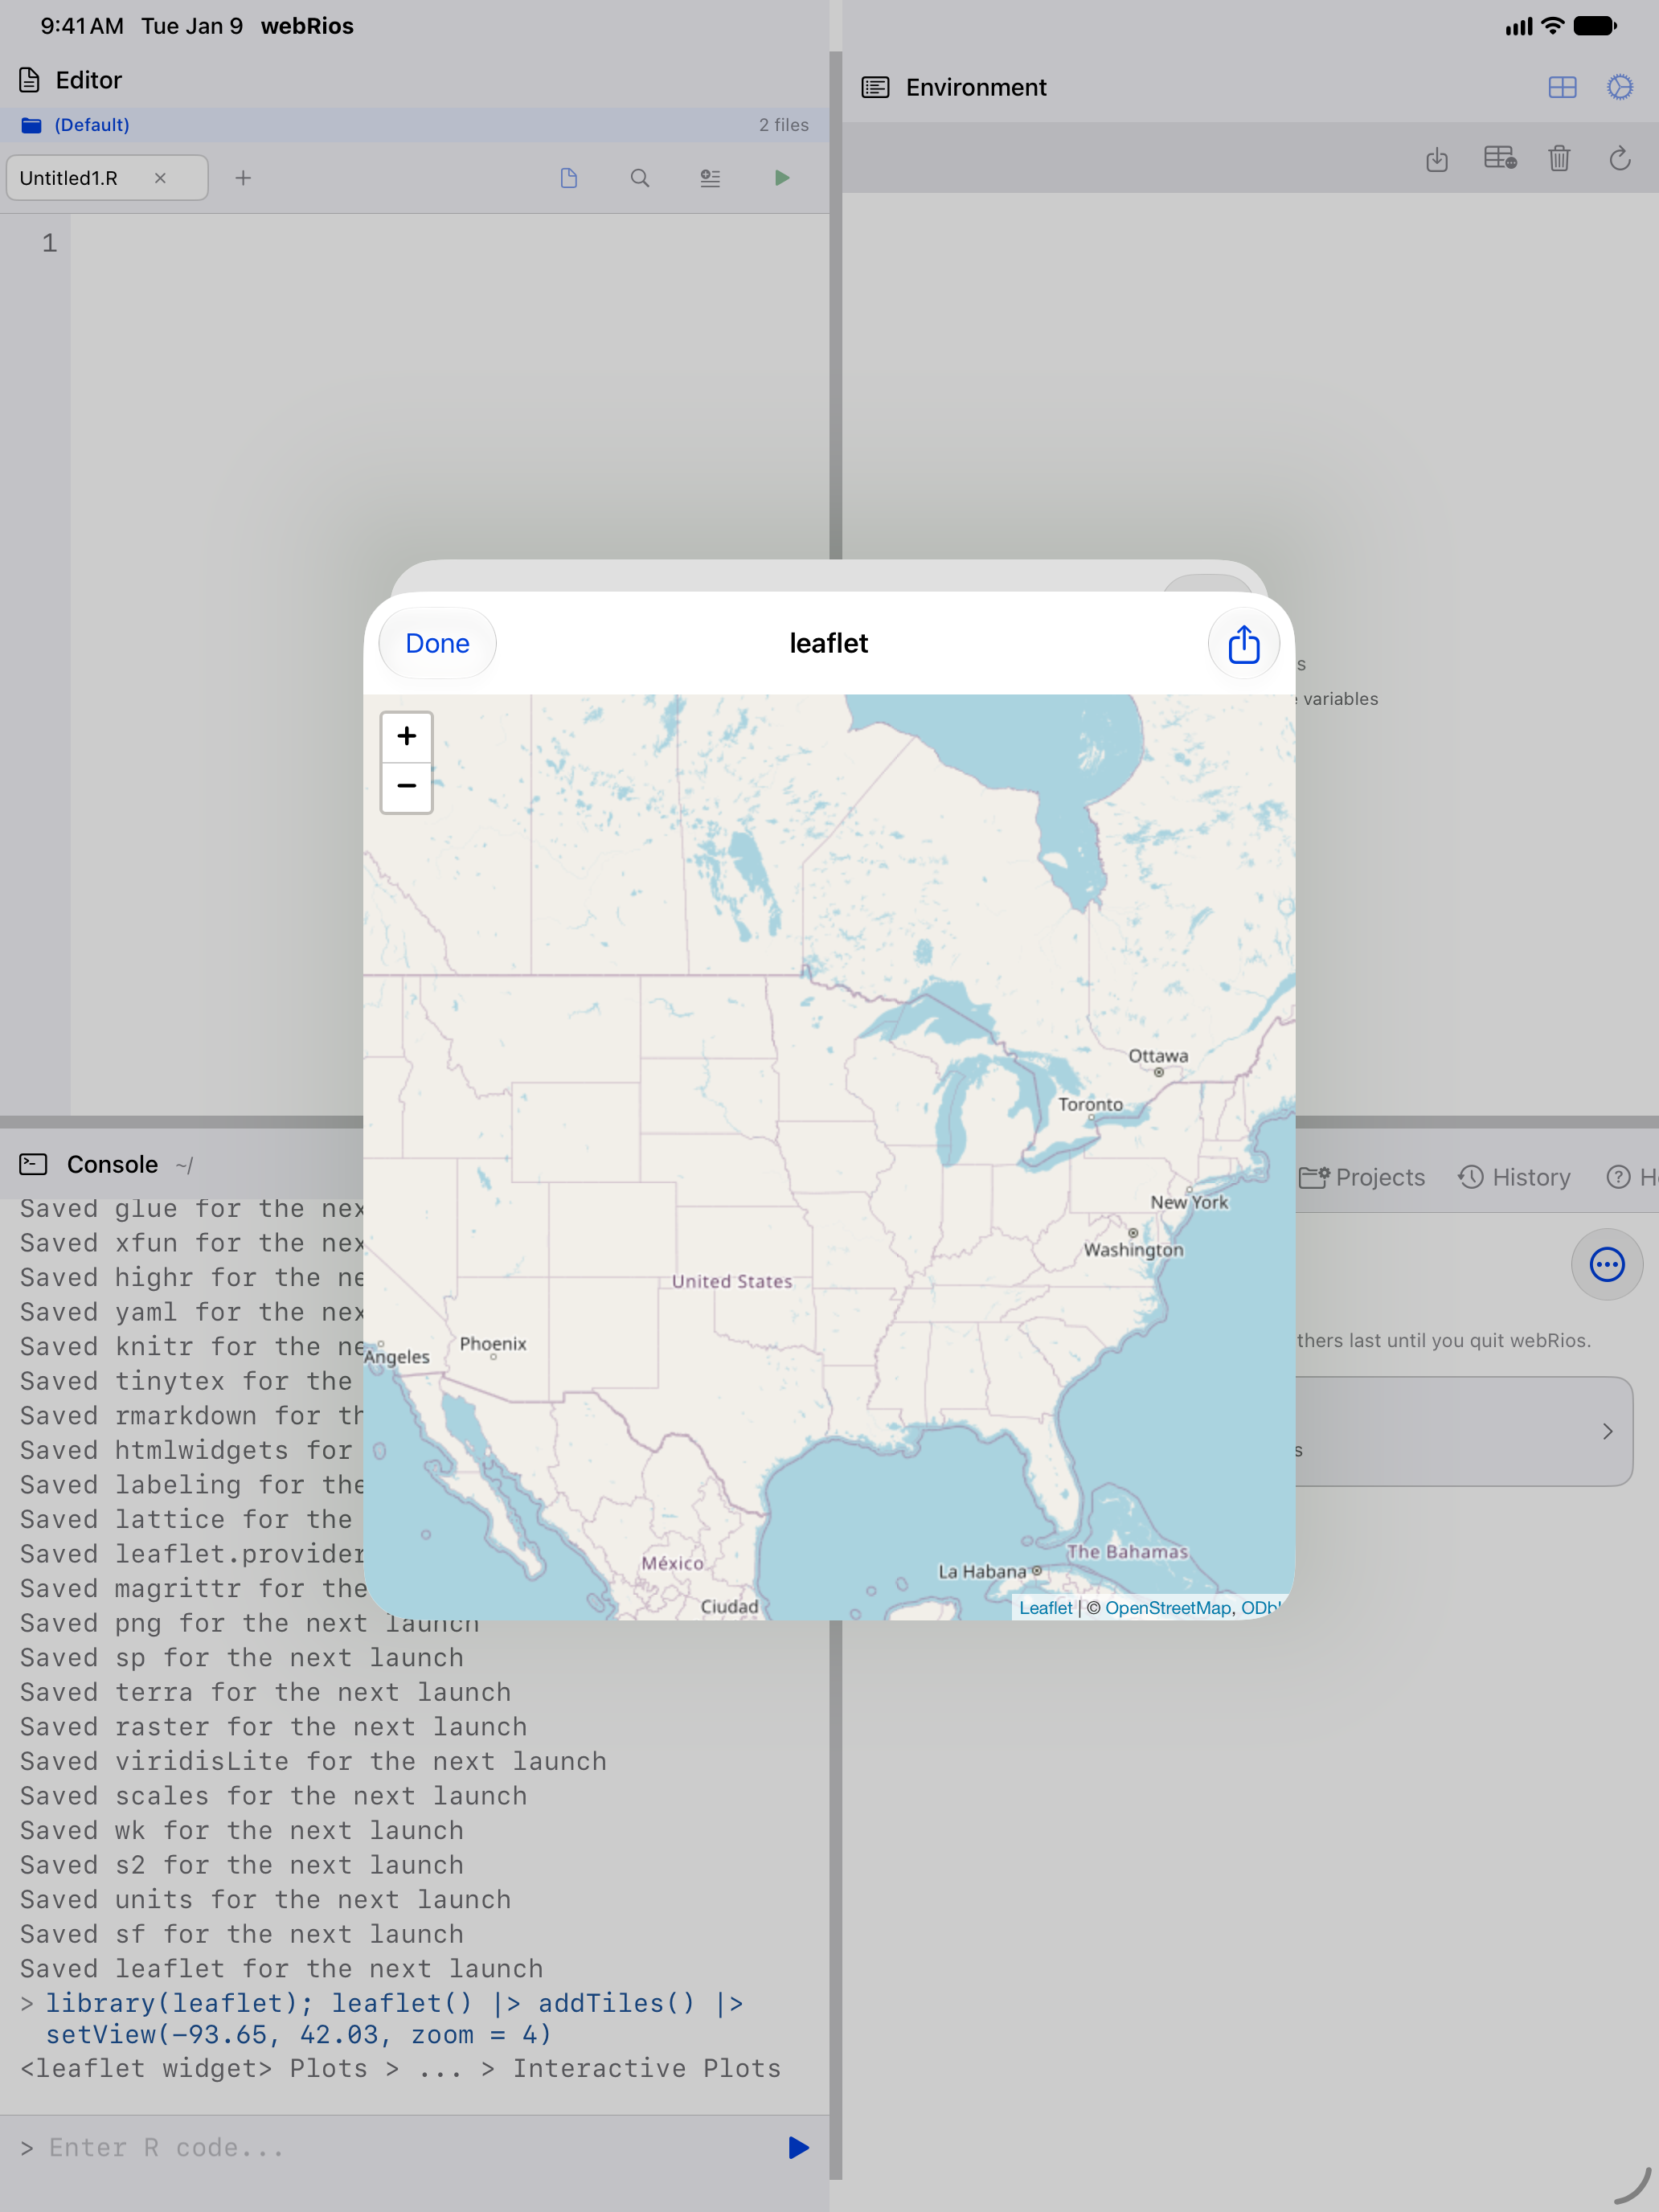This screenshot has width=1659, height=2212.
Task: Import data into the environment
Action: coord(1437,158)
